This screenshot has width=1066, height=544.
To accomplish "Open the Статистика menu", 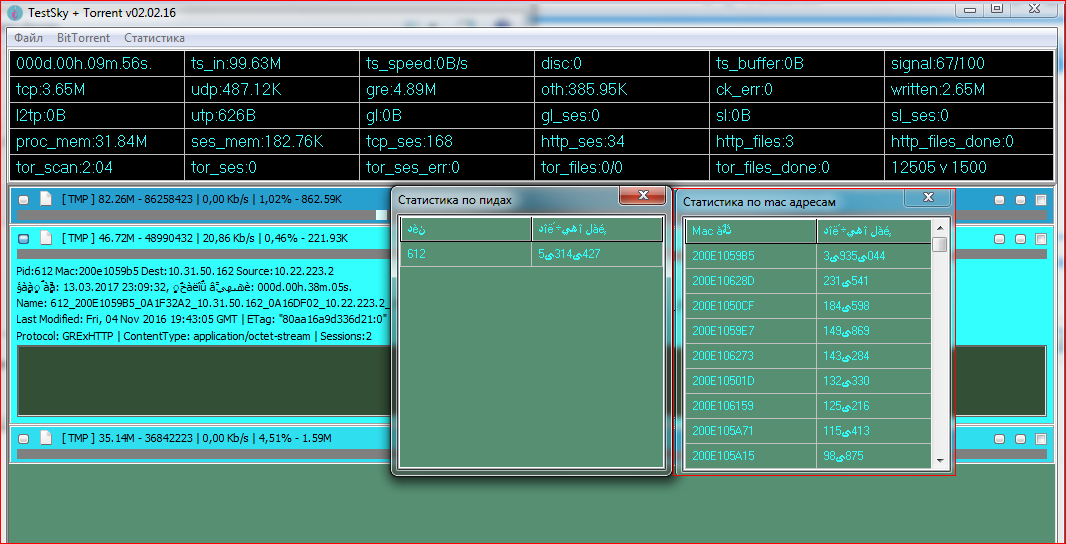I will 154,38.
